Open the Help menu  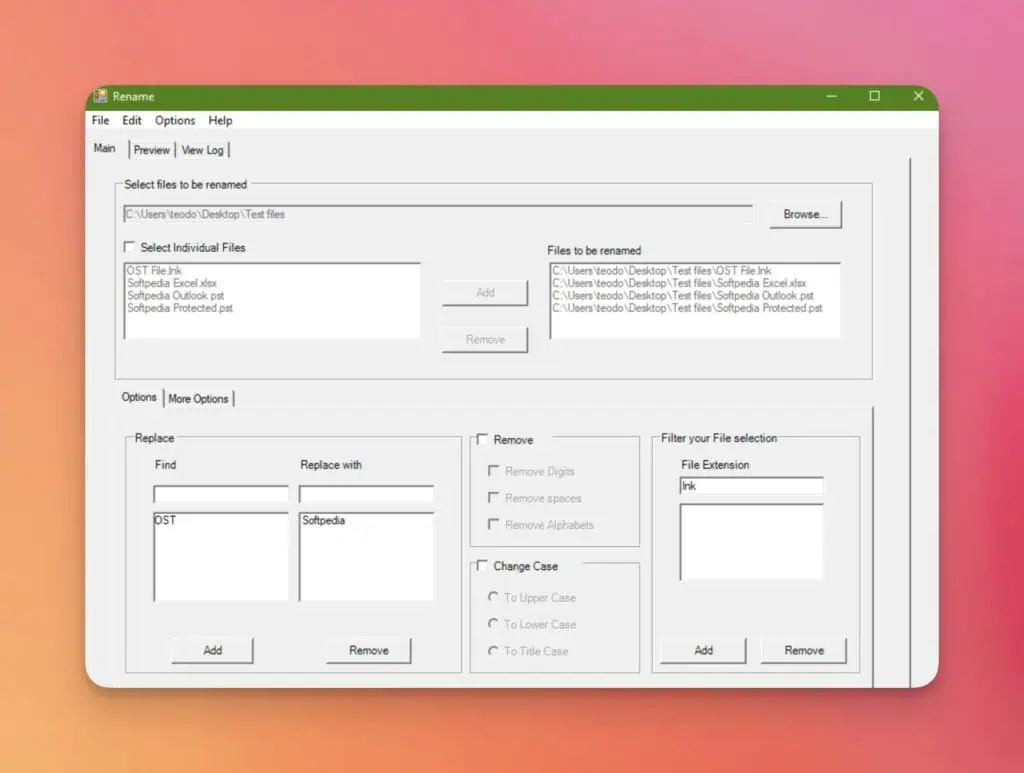click(x=220, y=120)
